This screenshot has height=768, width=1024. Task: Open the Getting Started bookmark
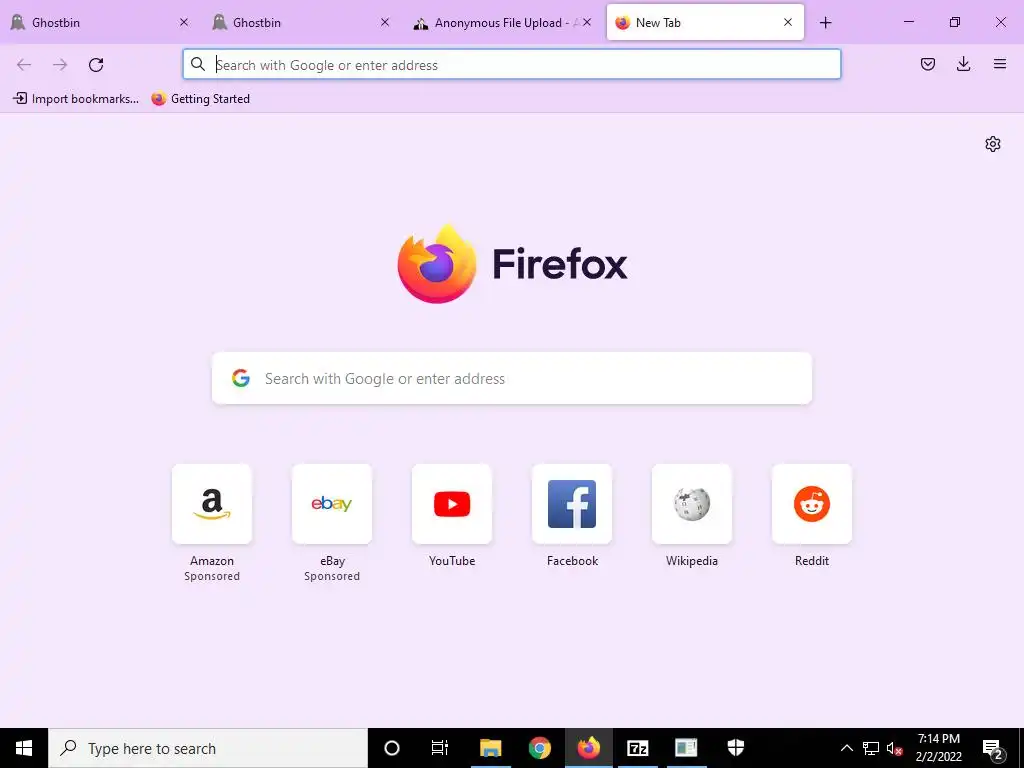200,99
